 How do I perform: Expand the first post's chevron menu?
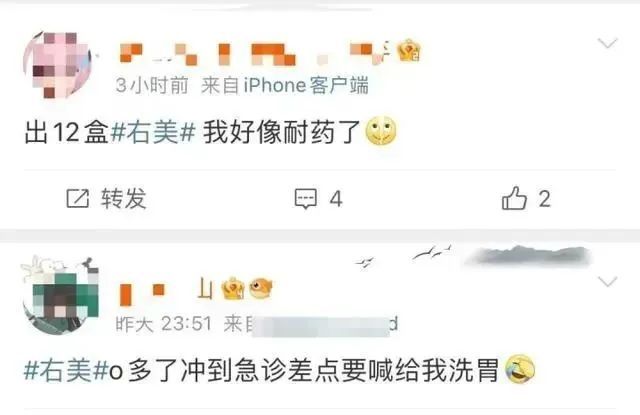(607, 43)
